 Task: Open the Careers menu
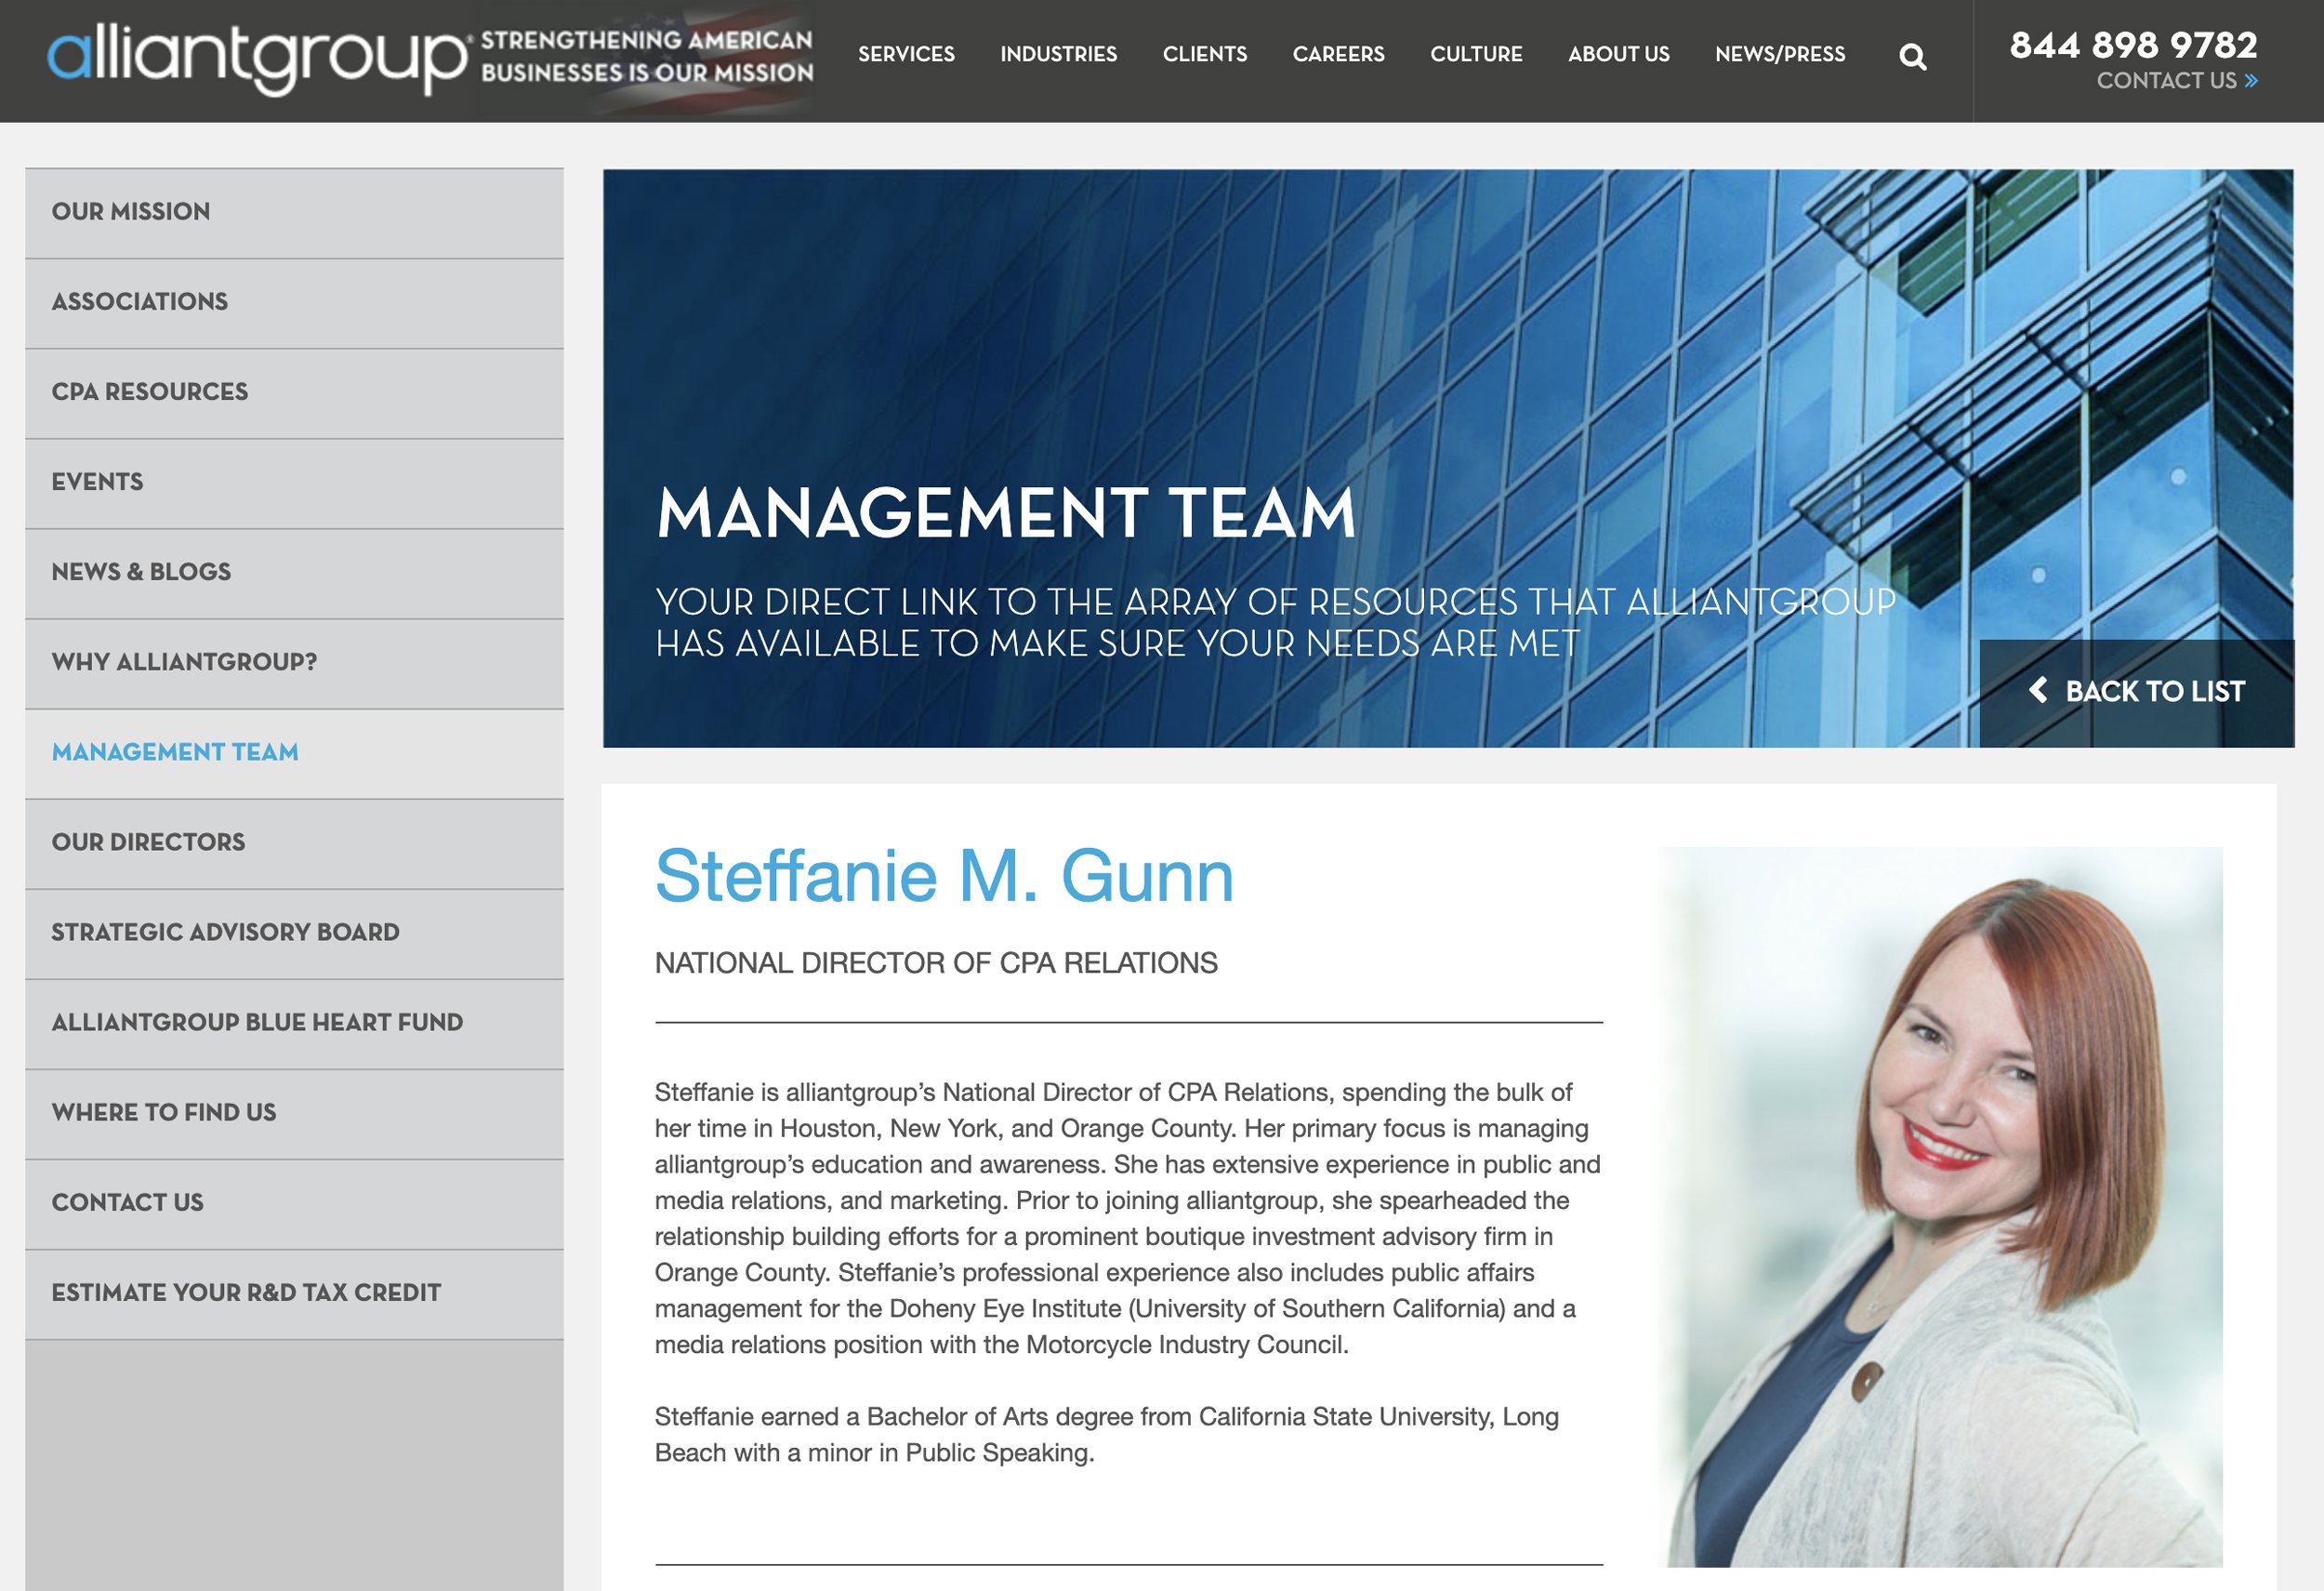coord(1338,54)
